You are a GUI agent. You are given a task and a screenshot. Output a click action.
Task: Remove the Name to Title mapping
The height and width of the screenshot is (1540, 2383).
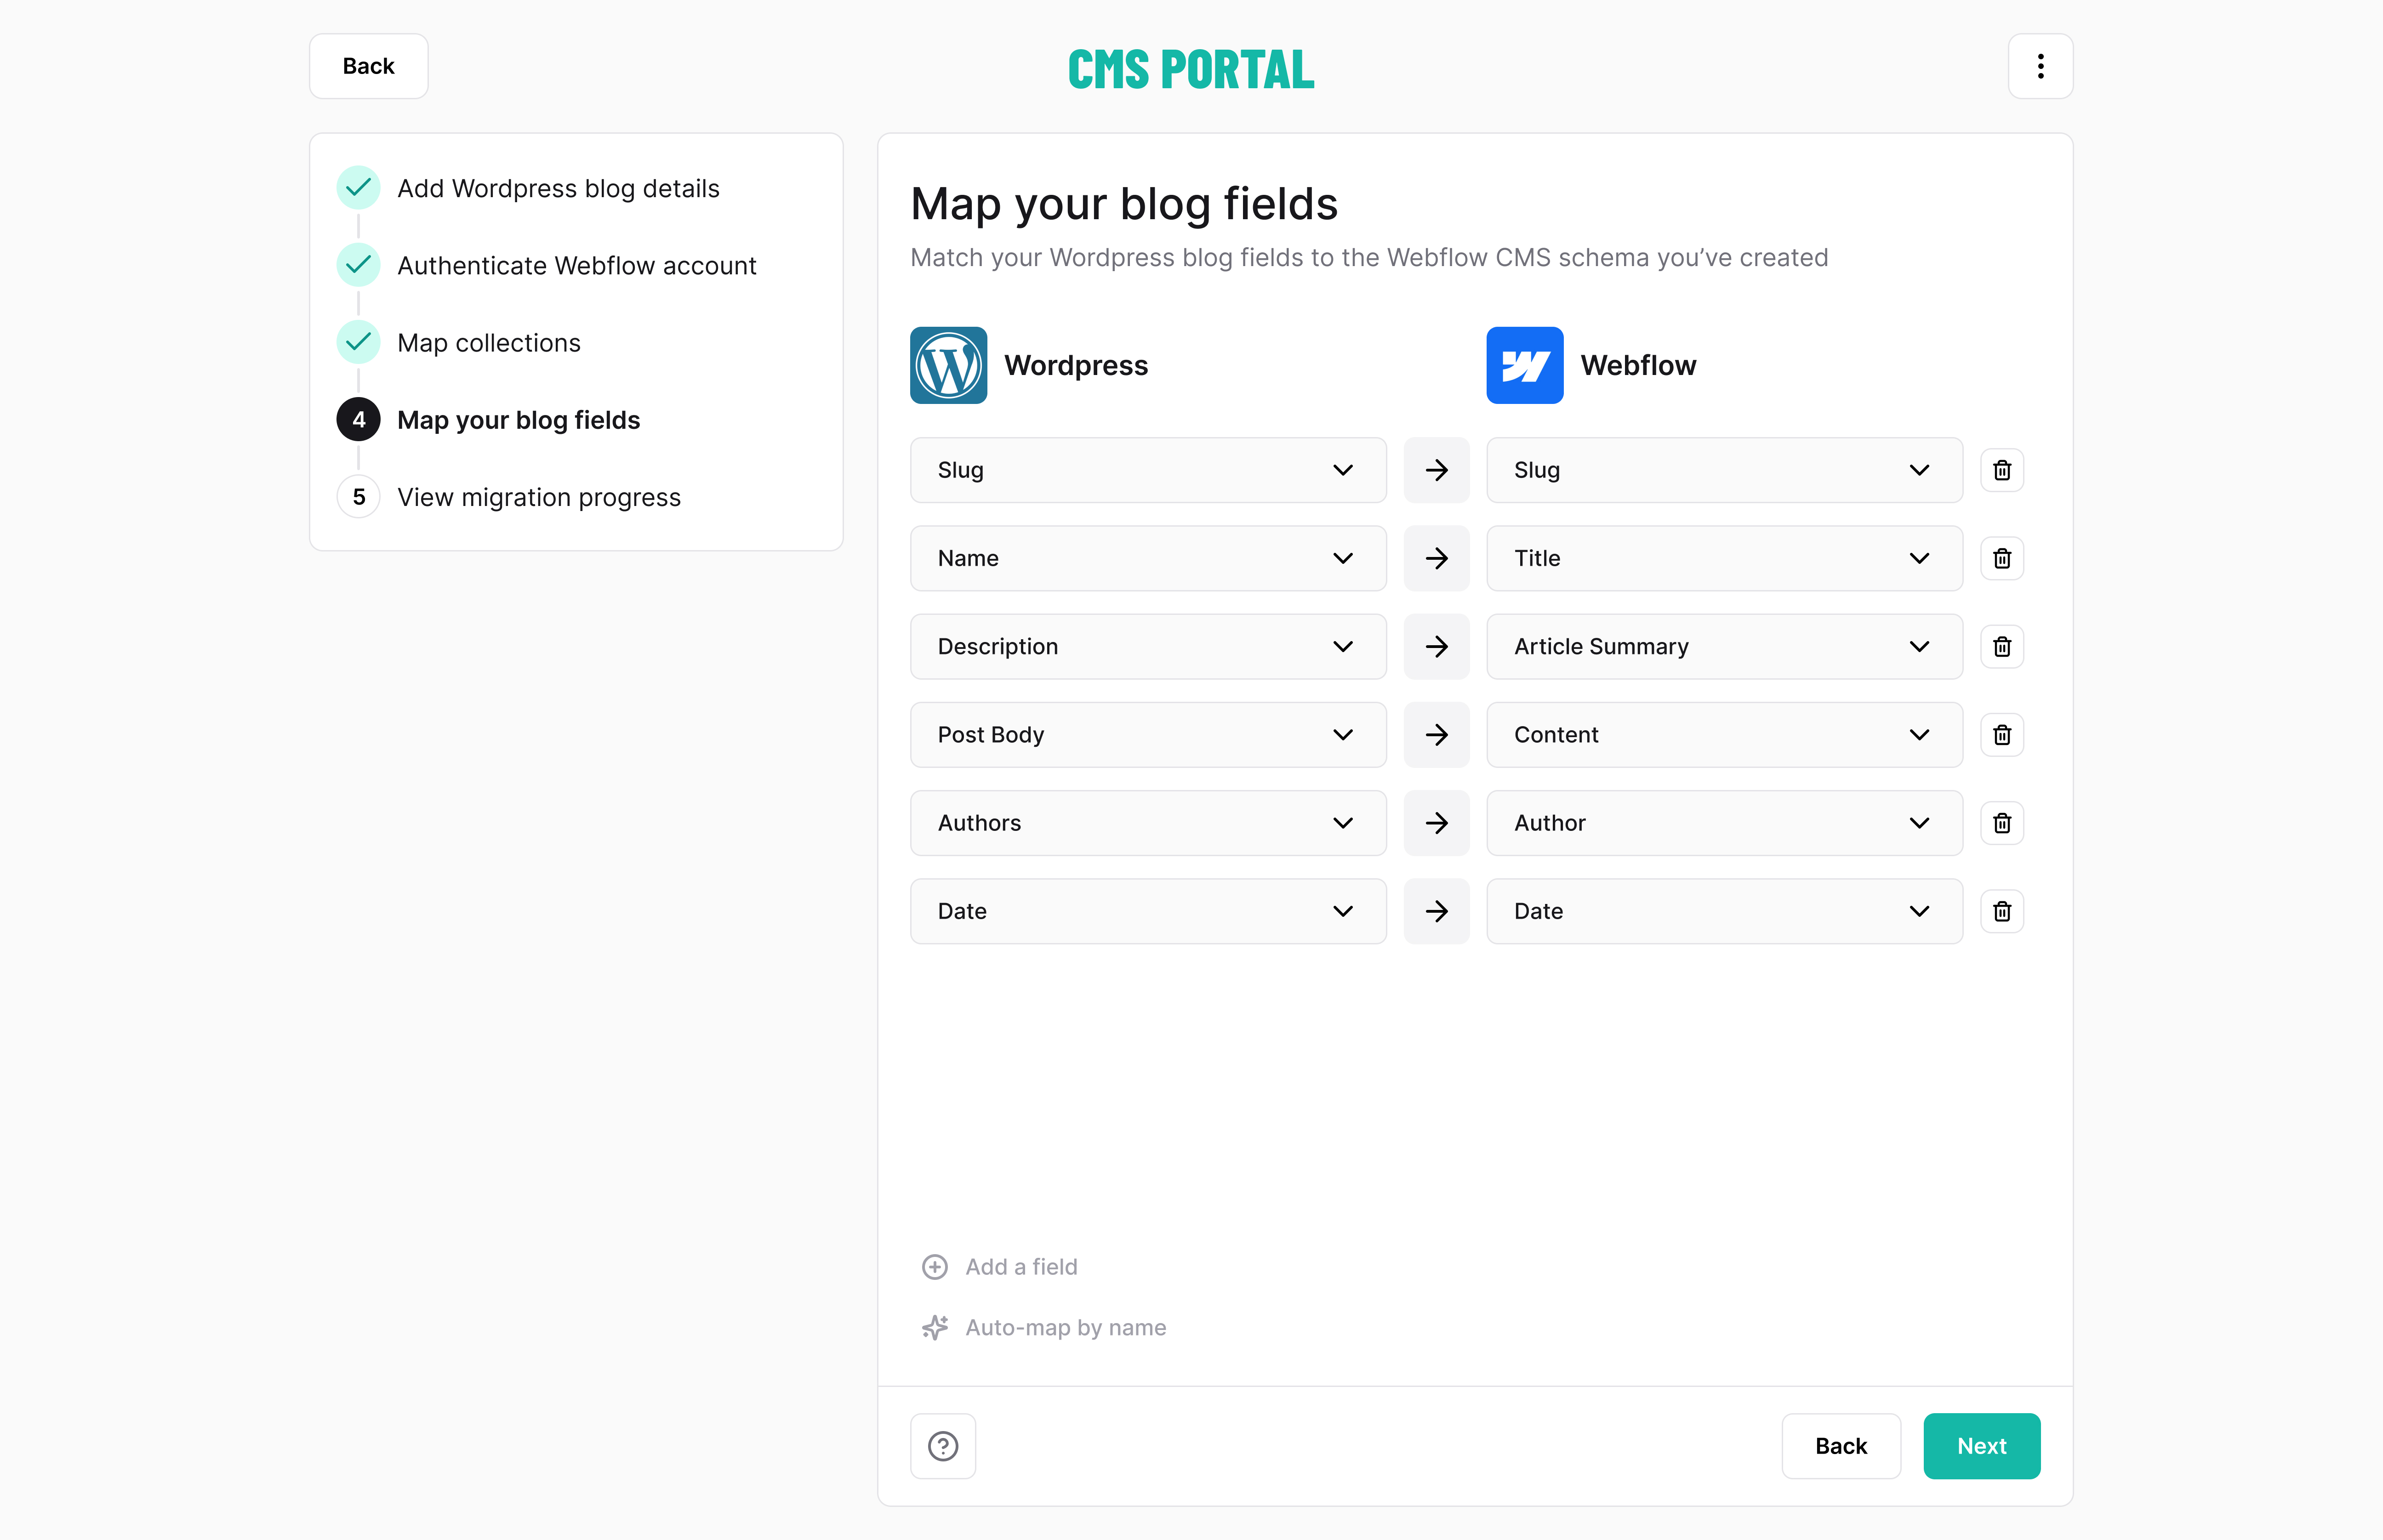pyautogui.click(x=2001, y=558)
